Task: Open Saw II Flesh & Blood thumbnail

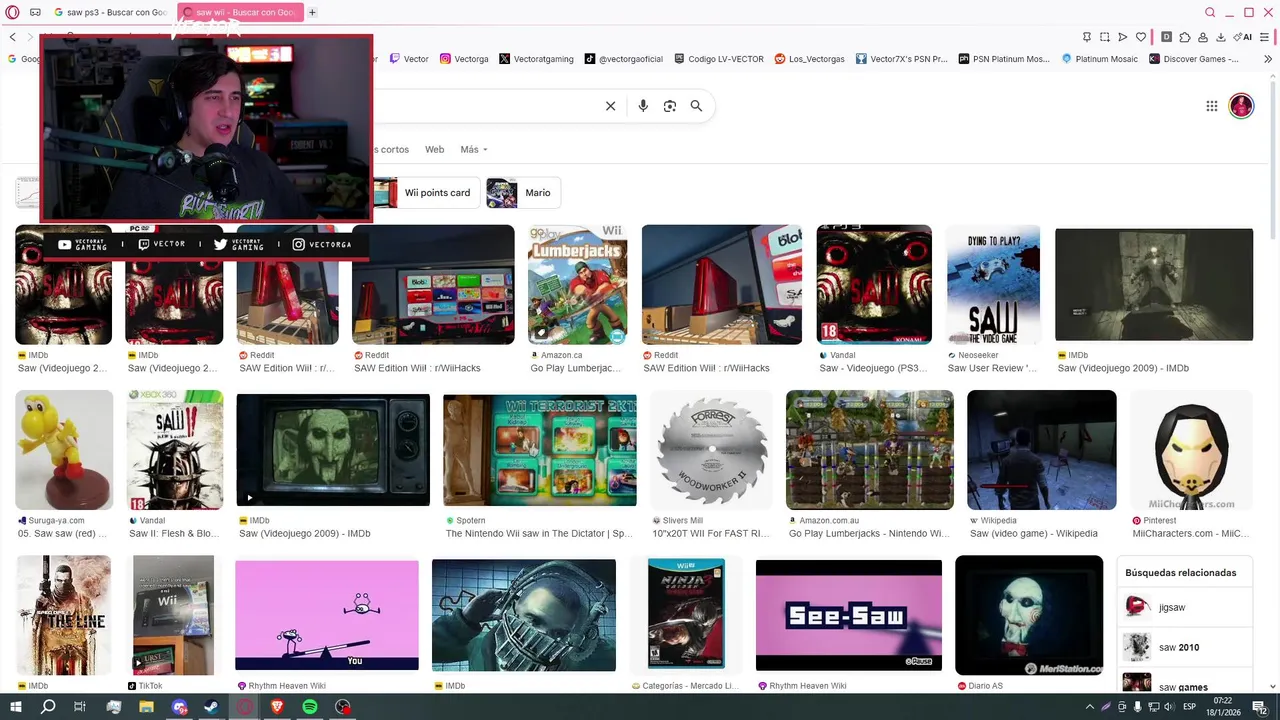Action: (x=174, y=450)
